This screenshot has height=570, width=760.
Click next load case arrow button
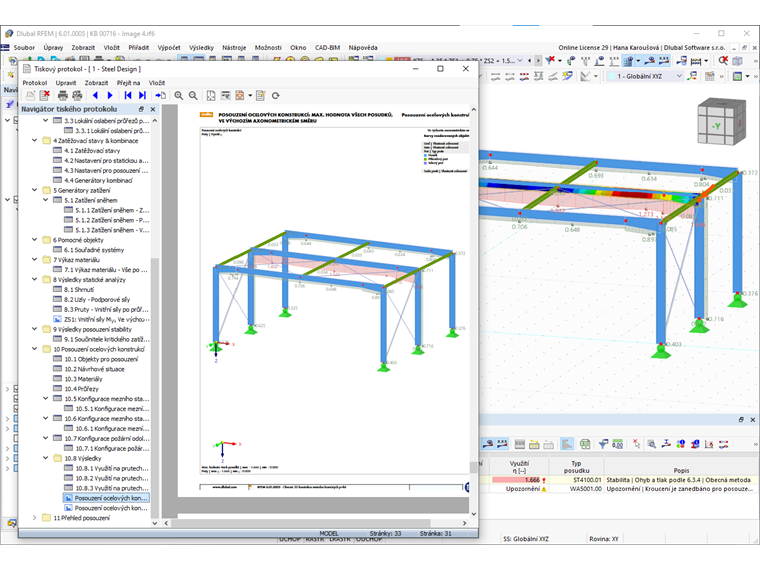tap(538, 61)
